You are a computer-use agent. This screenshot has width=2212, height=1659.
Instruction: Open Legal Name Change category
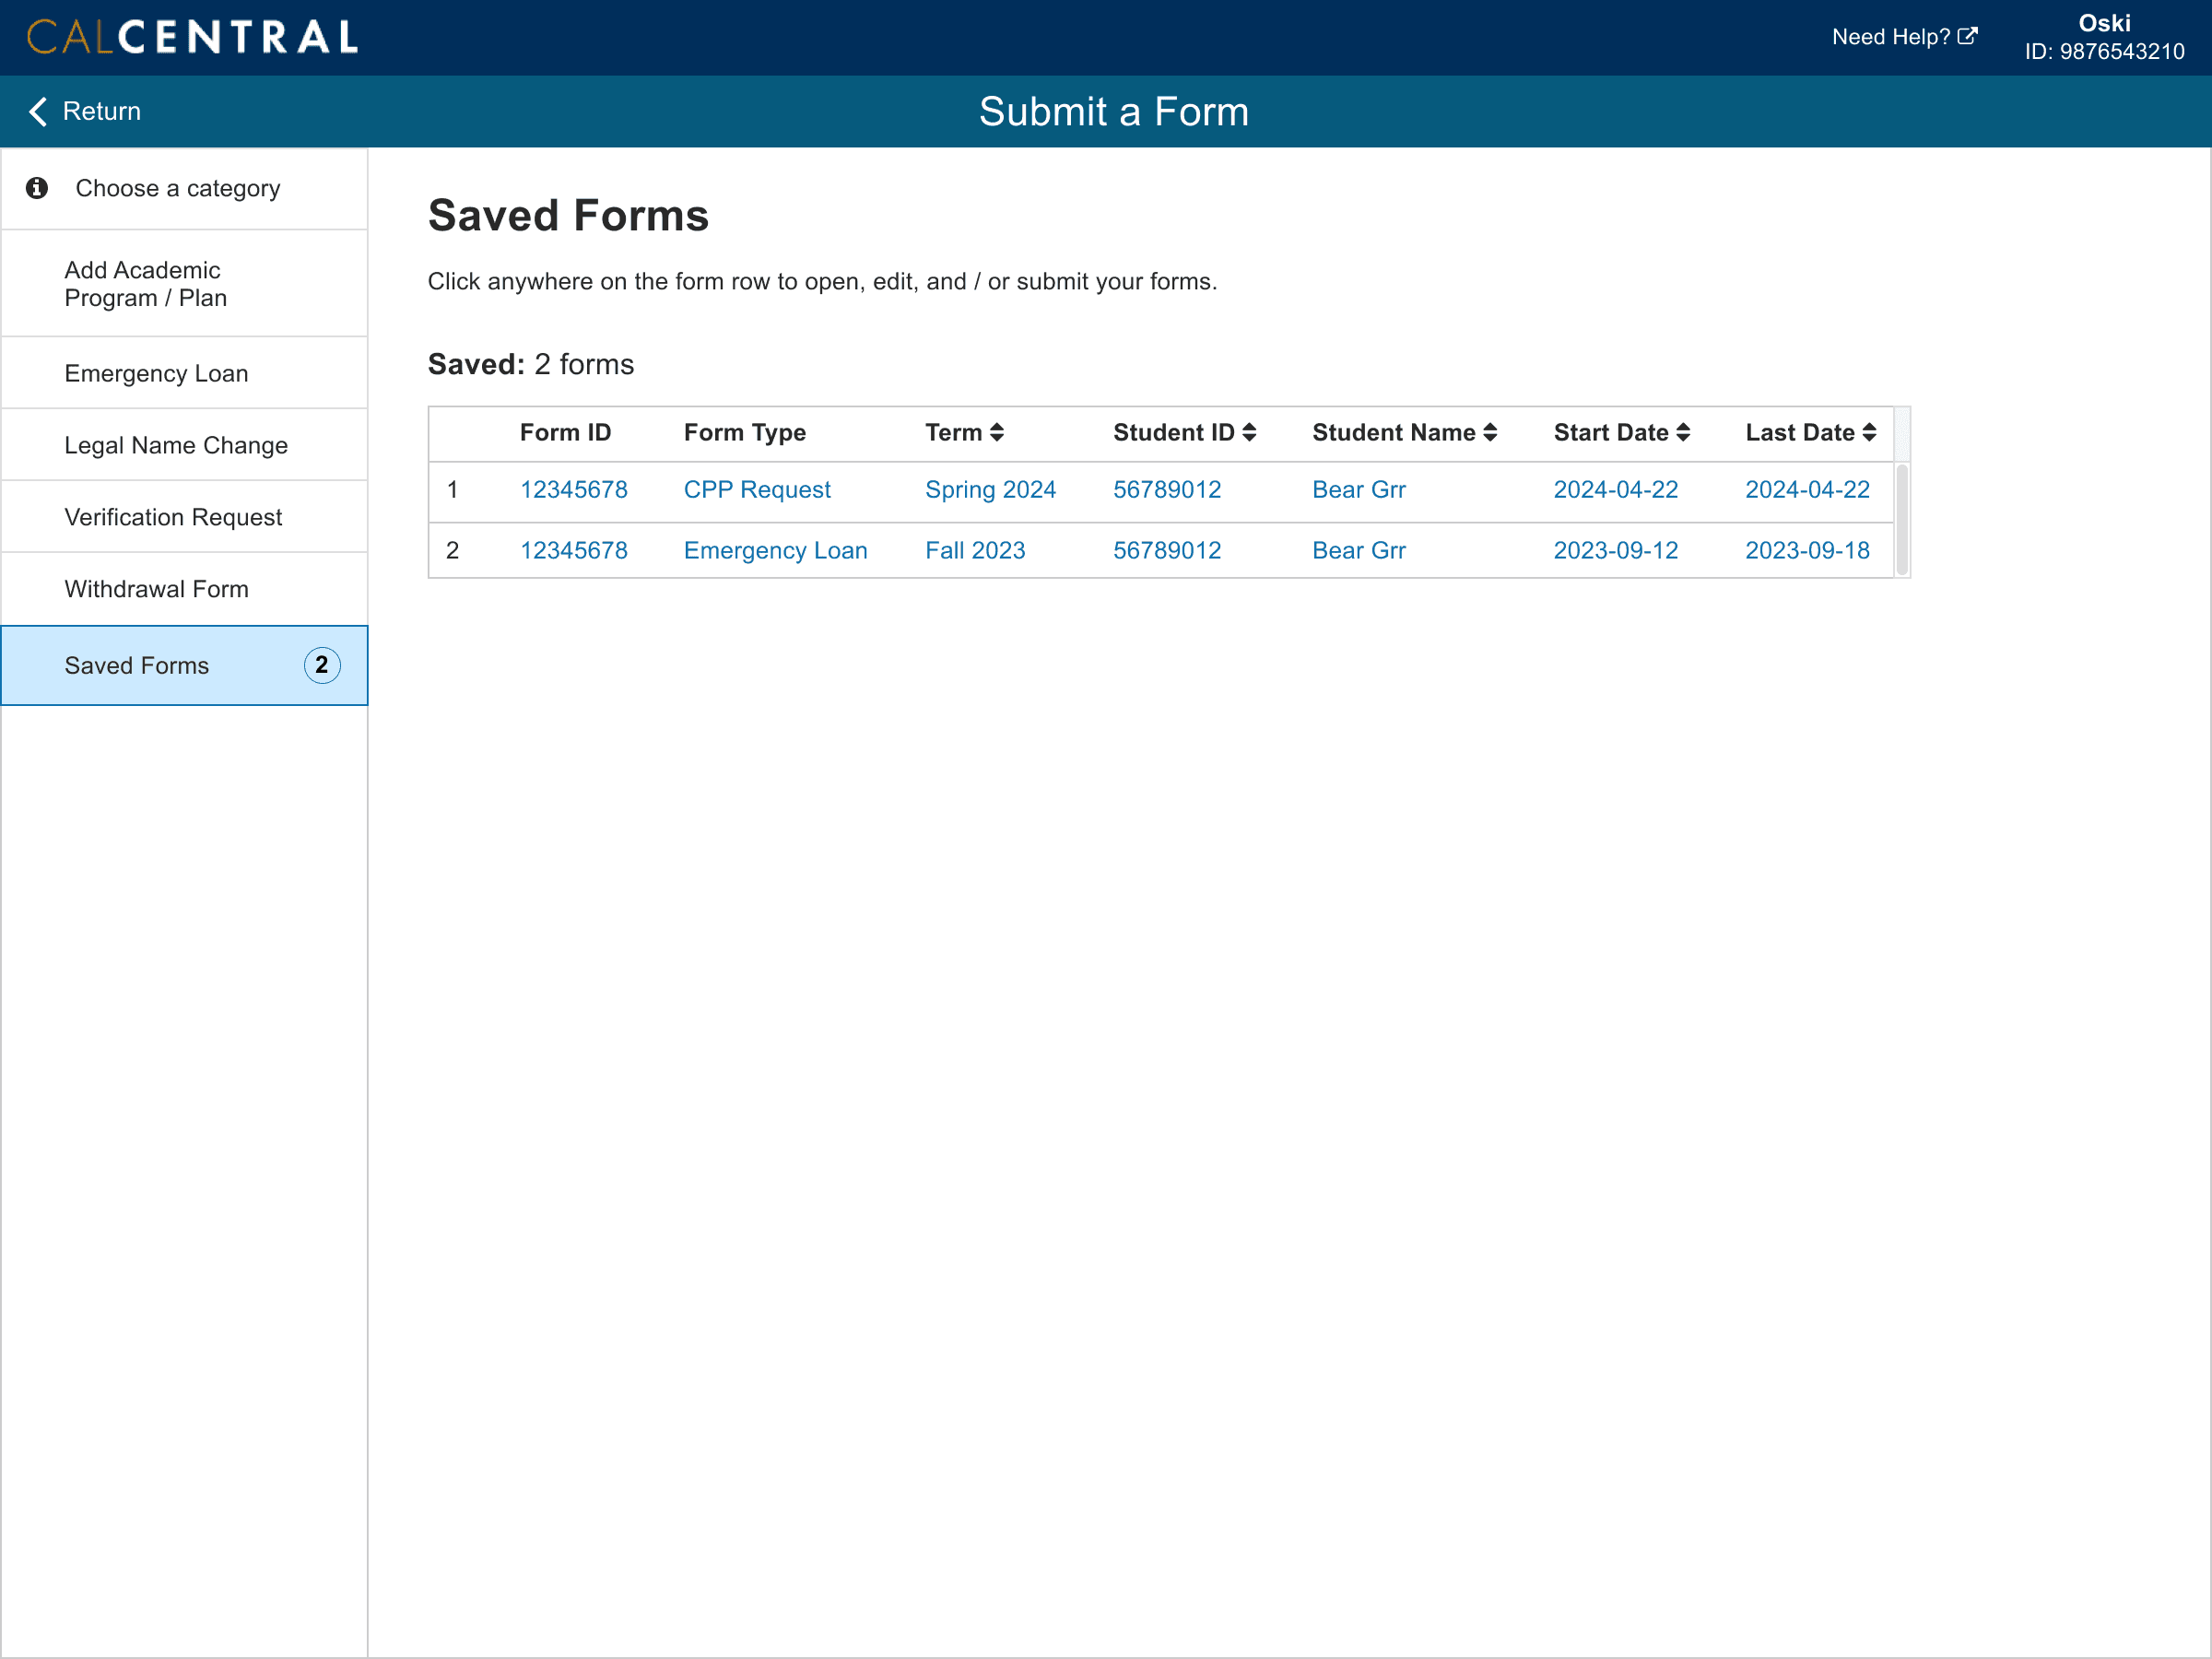click(x=176, y=445)
